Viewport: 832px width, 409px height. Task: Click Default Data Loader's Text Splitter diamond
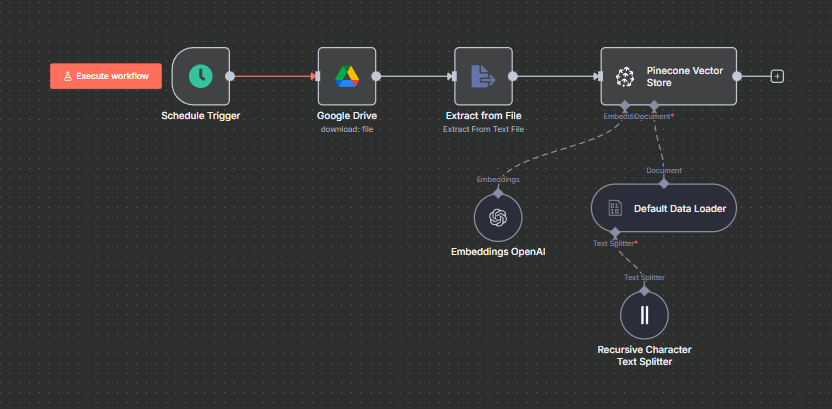(615, 233)
